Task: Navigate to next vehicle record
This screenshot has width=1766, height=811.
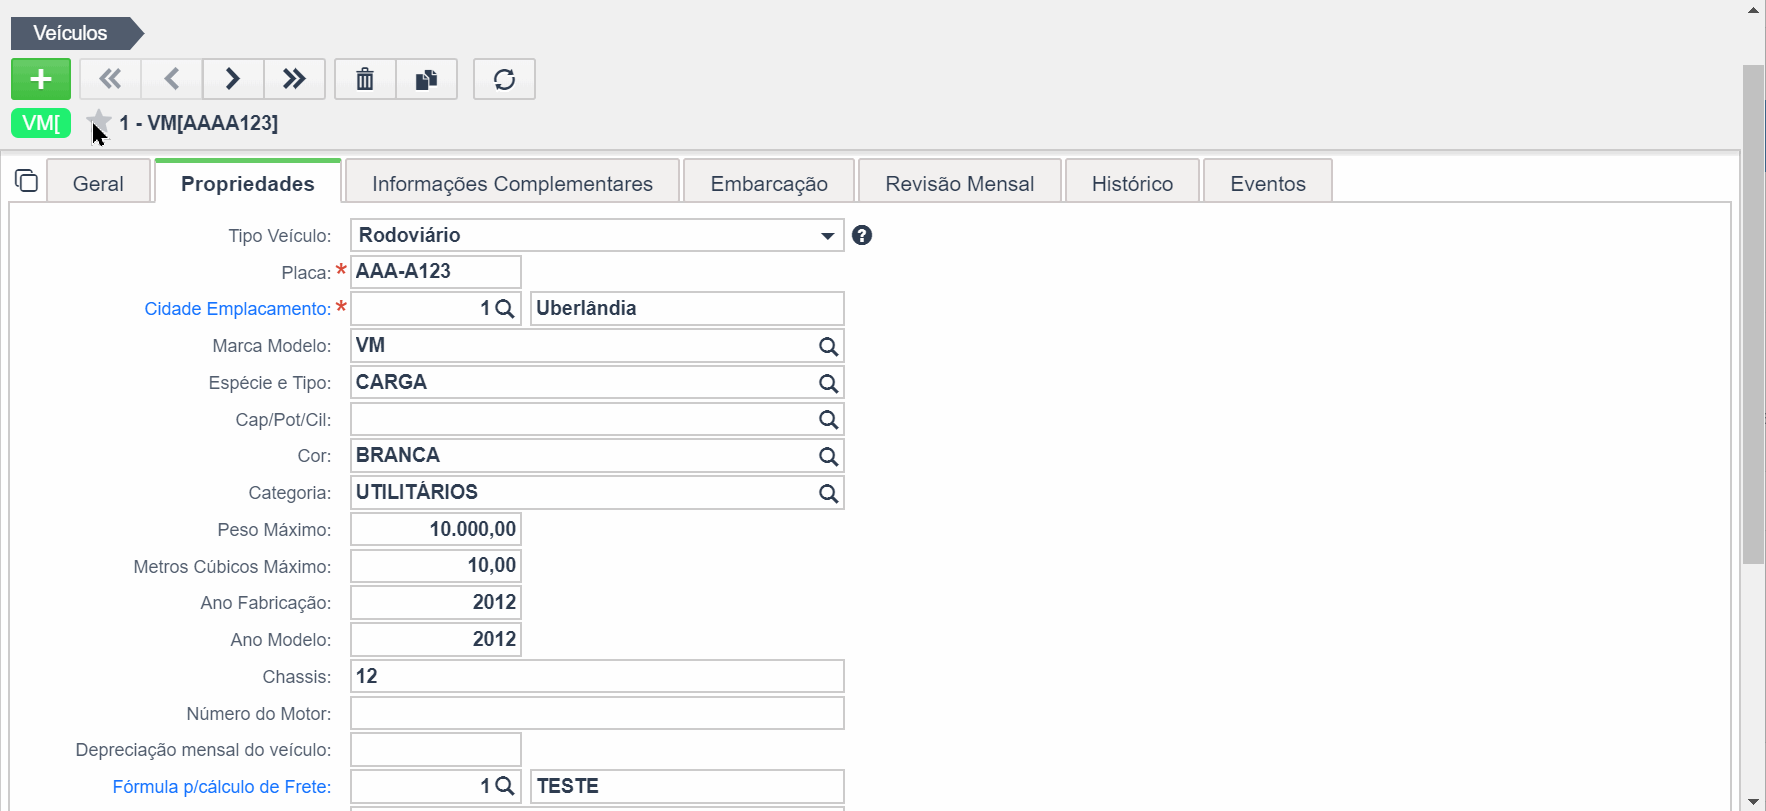Action: tap(233, 79)
